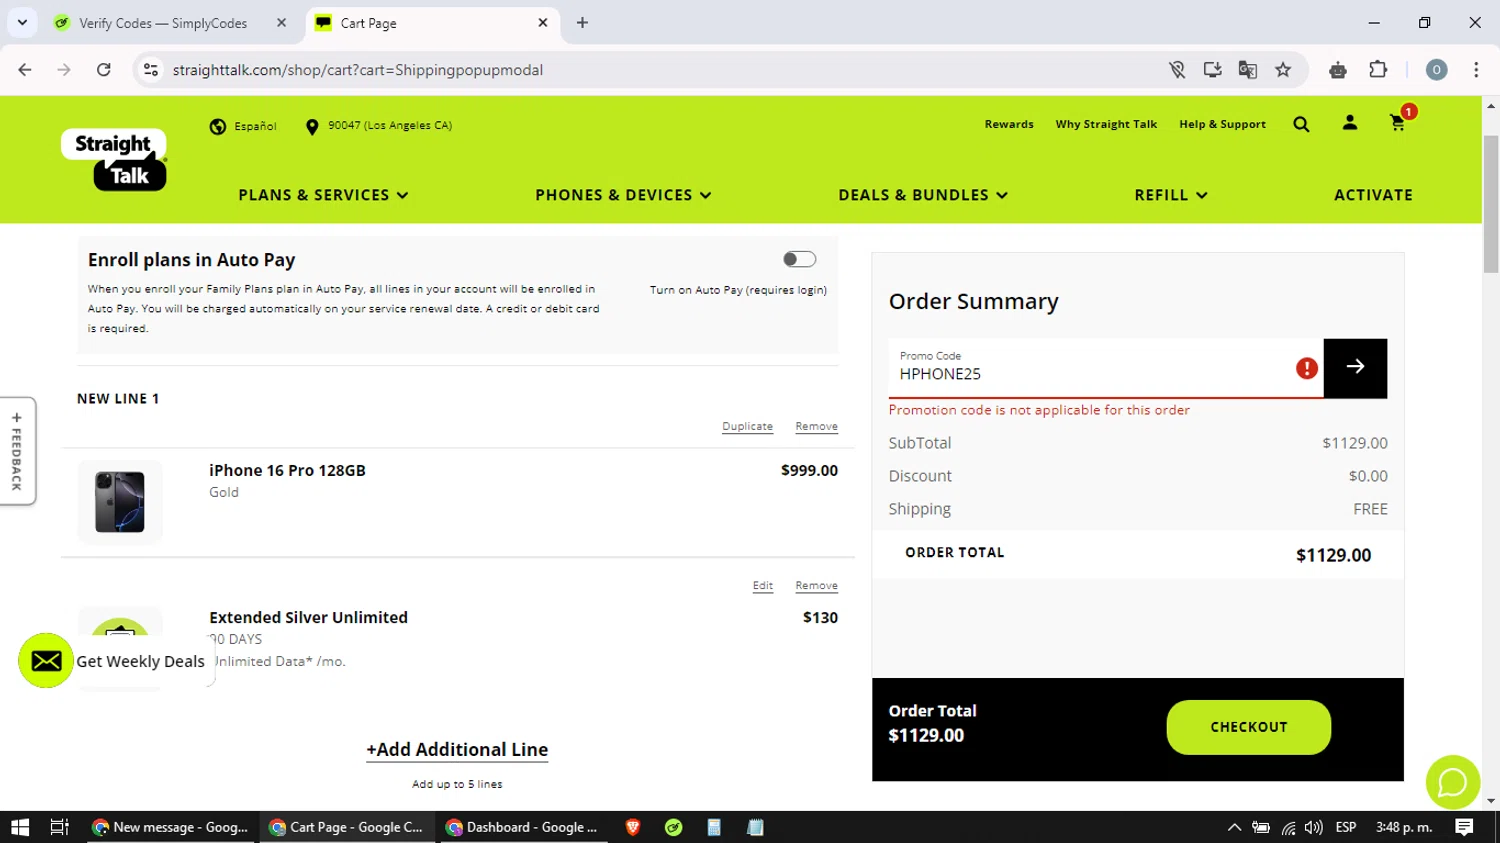Remove the iPhone 16 Pro item

(816, 426)
